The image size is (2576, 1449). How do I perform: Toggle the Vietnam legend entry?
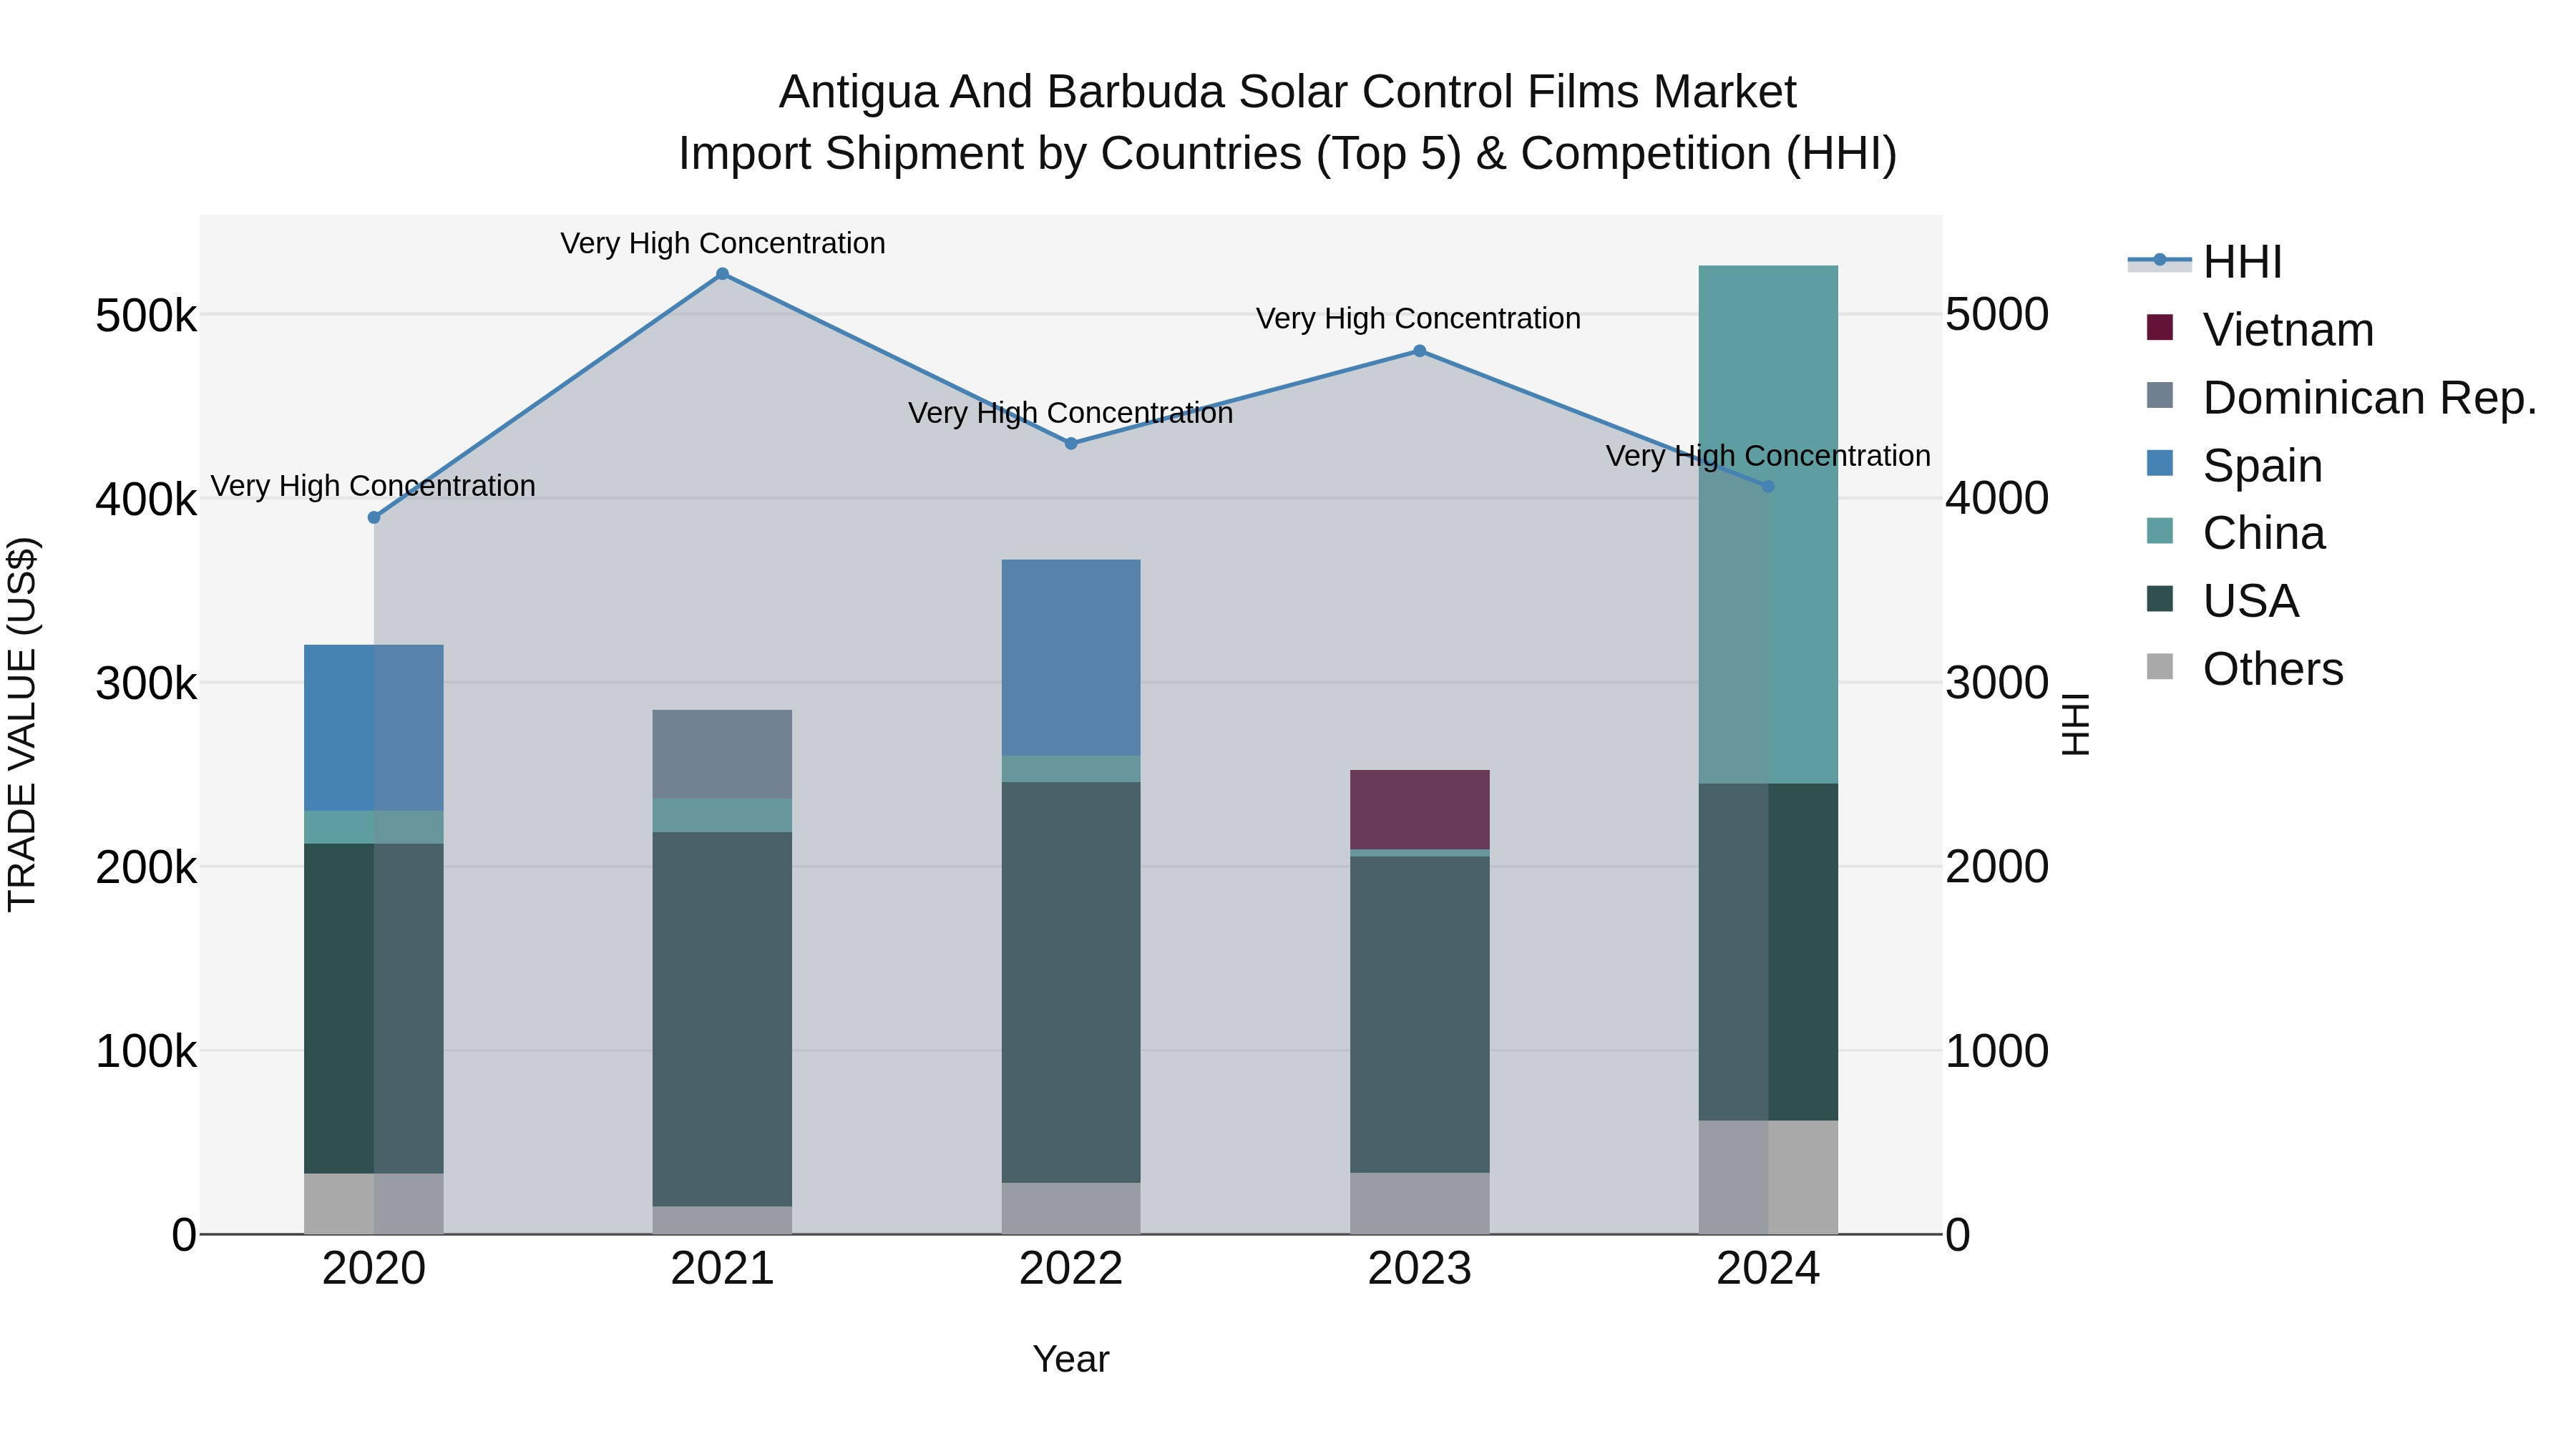[2260, 330]
